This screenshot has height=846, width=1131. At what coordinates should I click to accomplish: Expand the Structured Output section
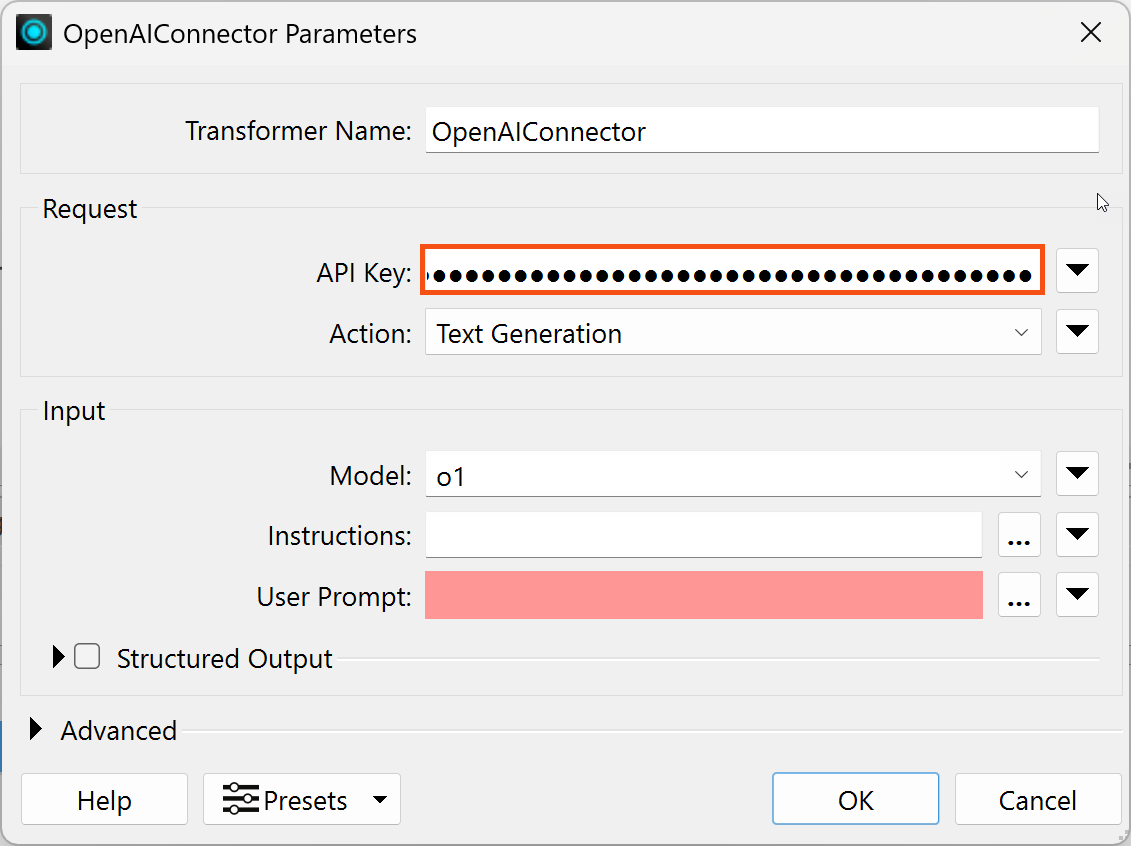(x=58, y=656)
